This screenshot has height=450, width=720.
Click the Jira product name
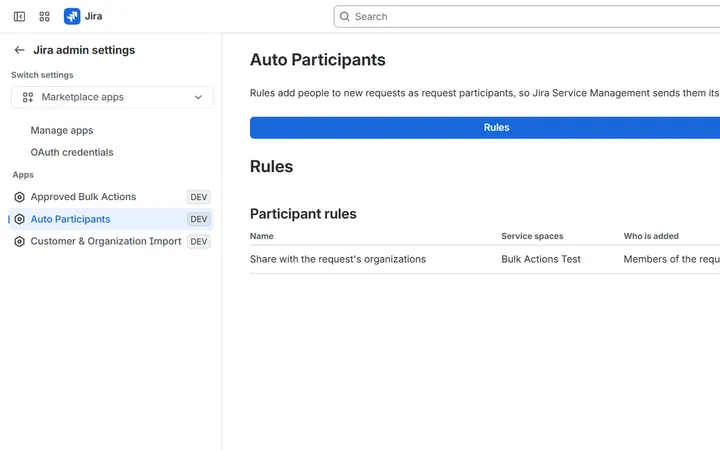coord(93,17)
